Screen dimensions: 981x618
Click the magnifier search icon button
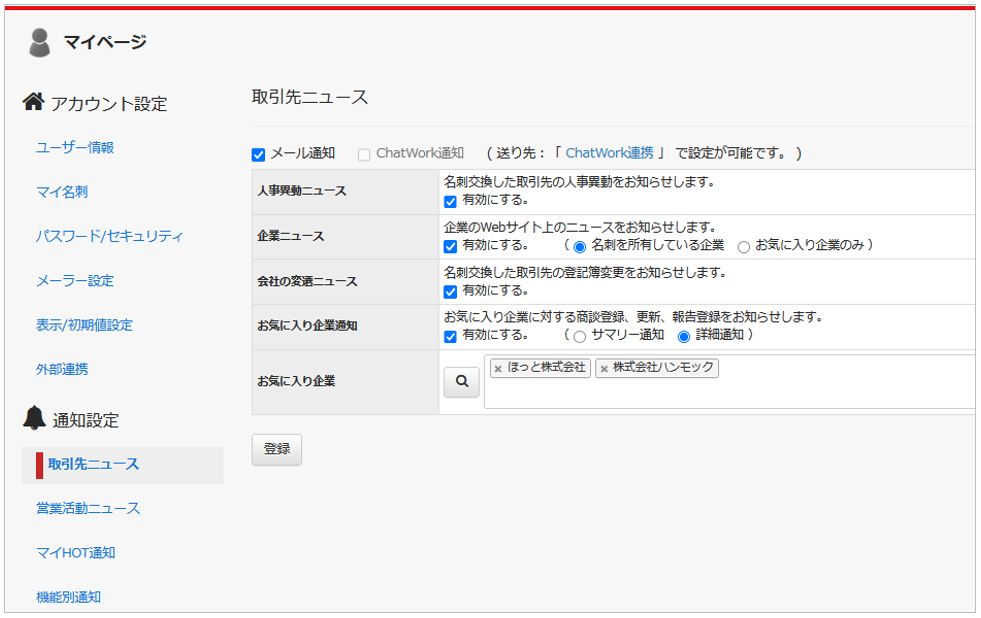[461, 381]
